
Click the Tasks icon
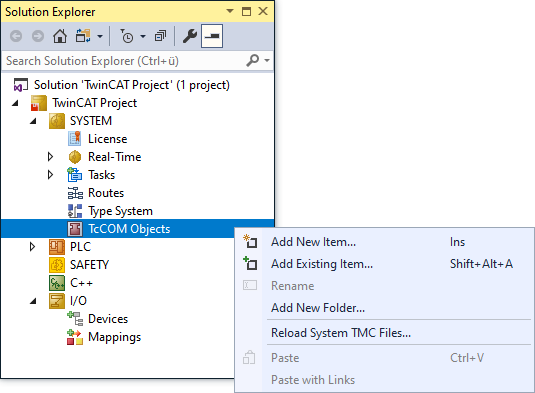click(74, 175)
